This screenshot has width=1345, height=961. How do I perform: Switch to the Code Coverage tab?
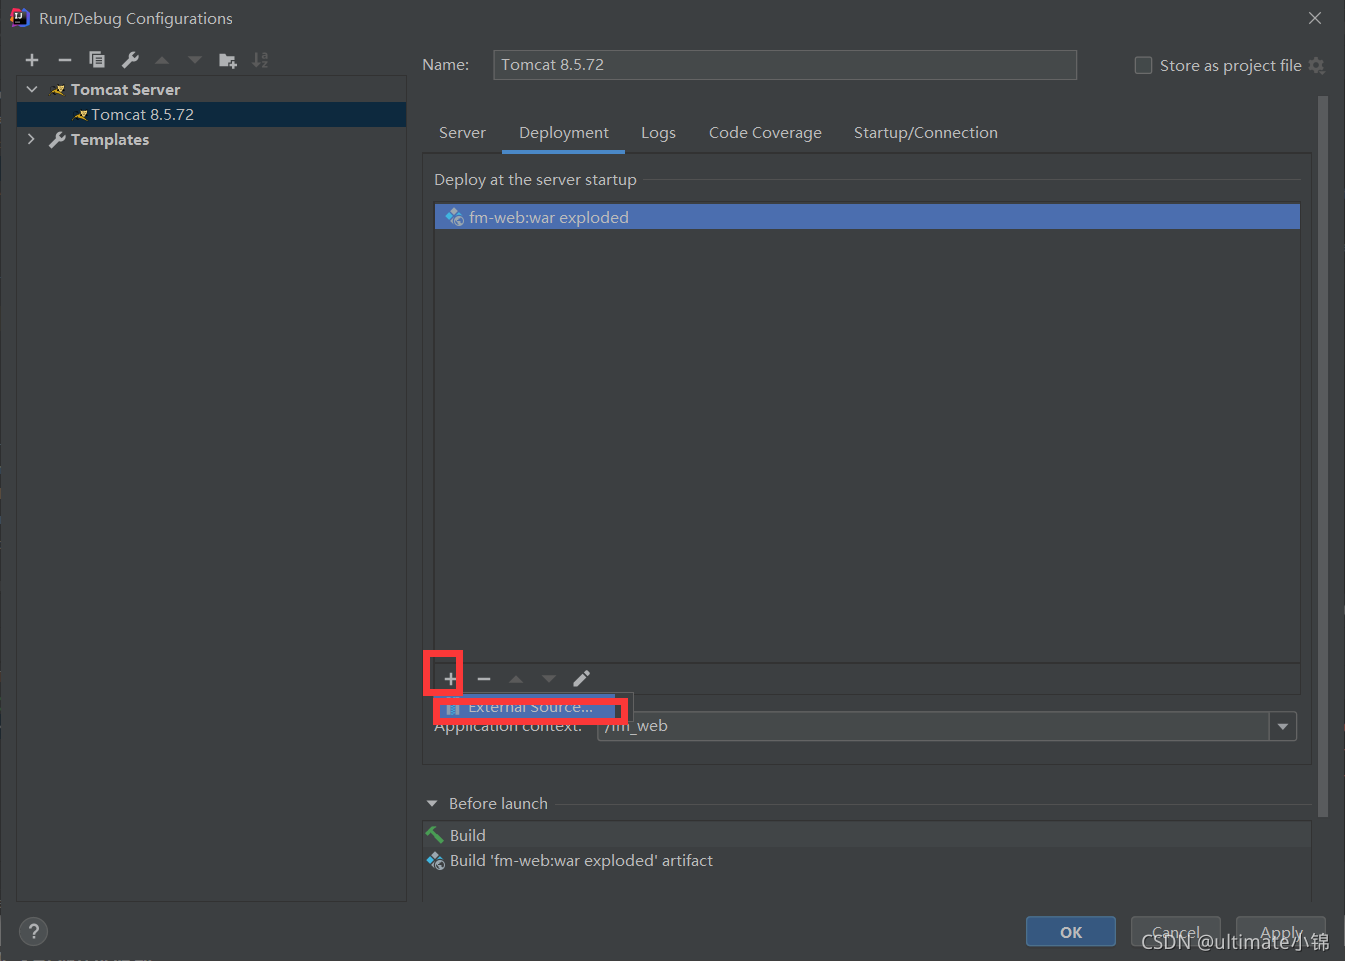click(765, 132)
